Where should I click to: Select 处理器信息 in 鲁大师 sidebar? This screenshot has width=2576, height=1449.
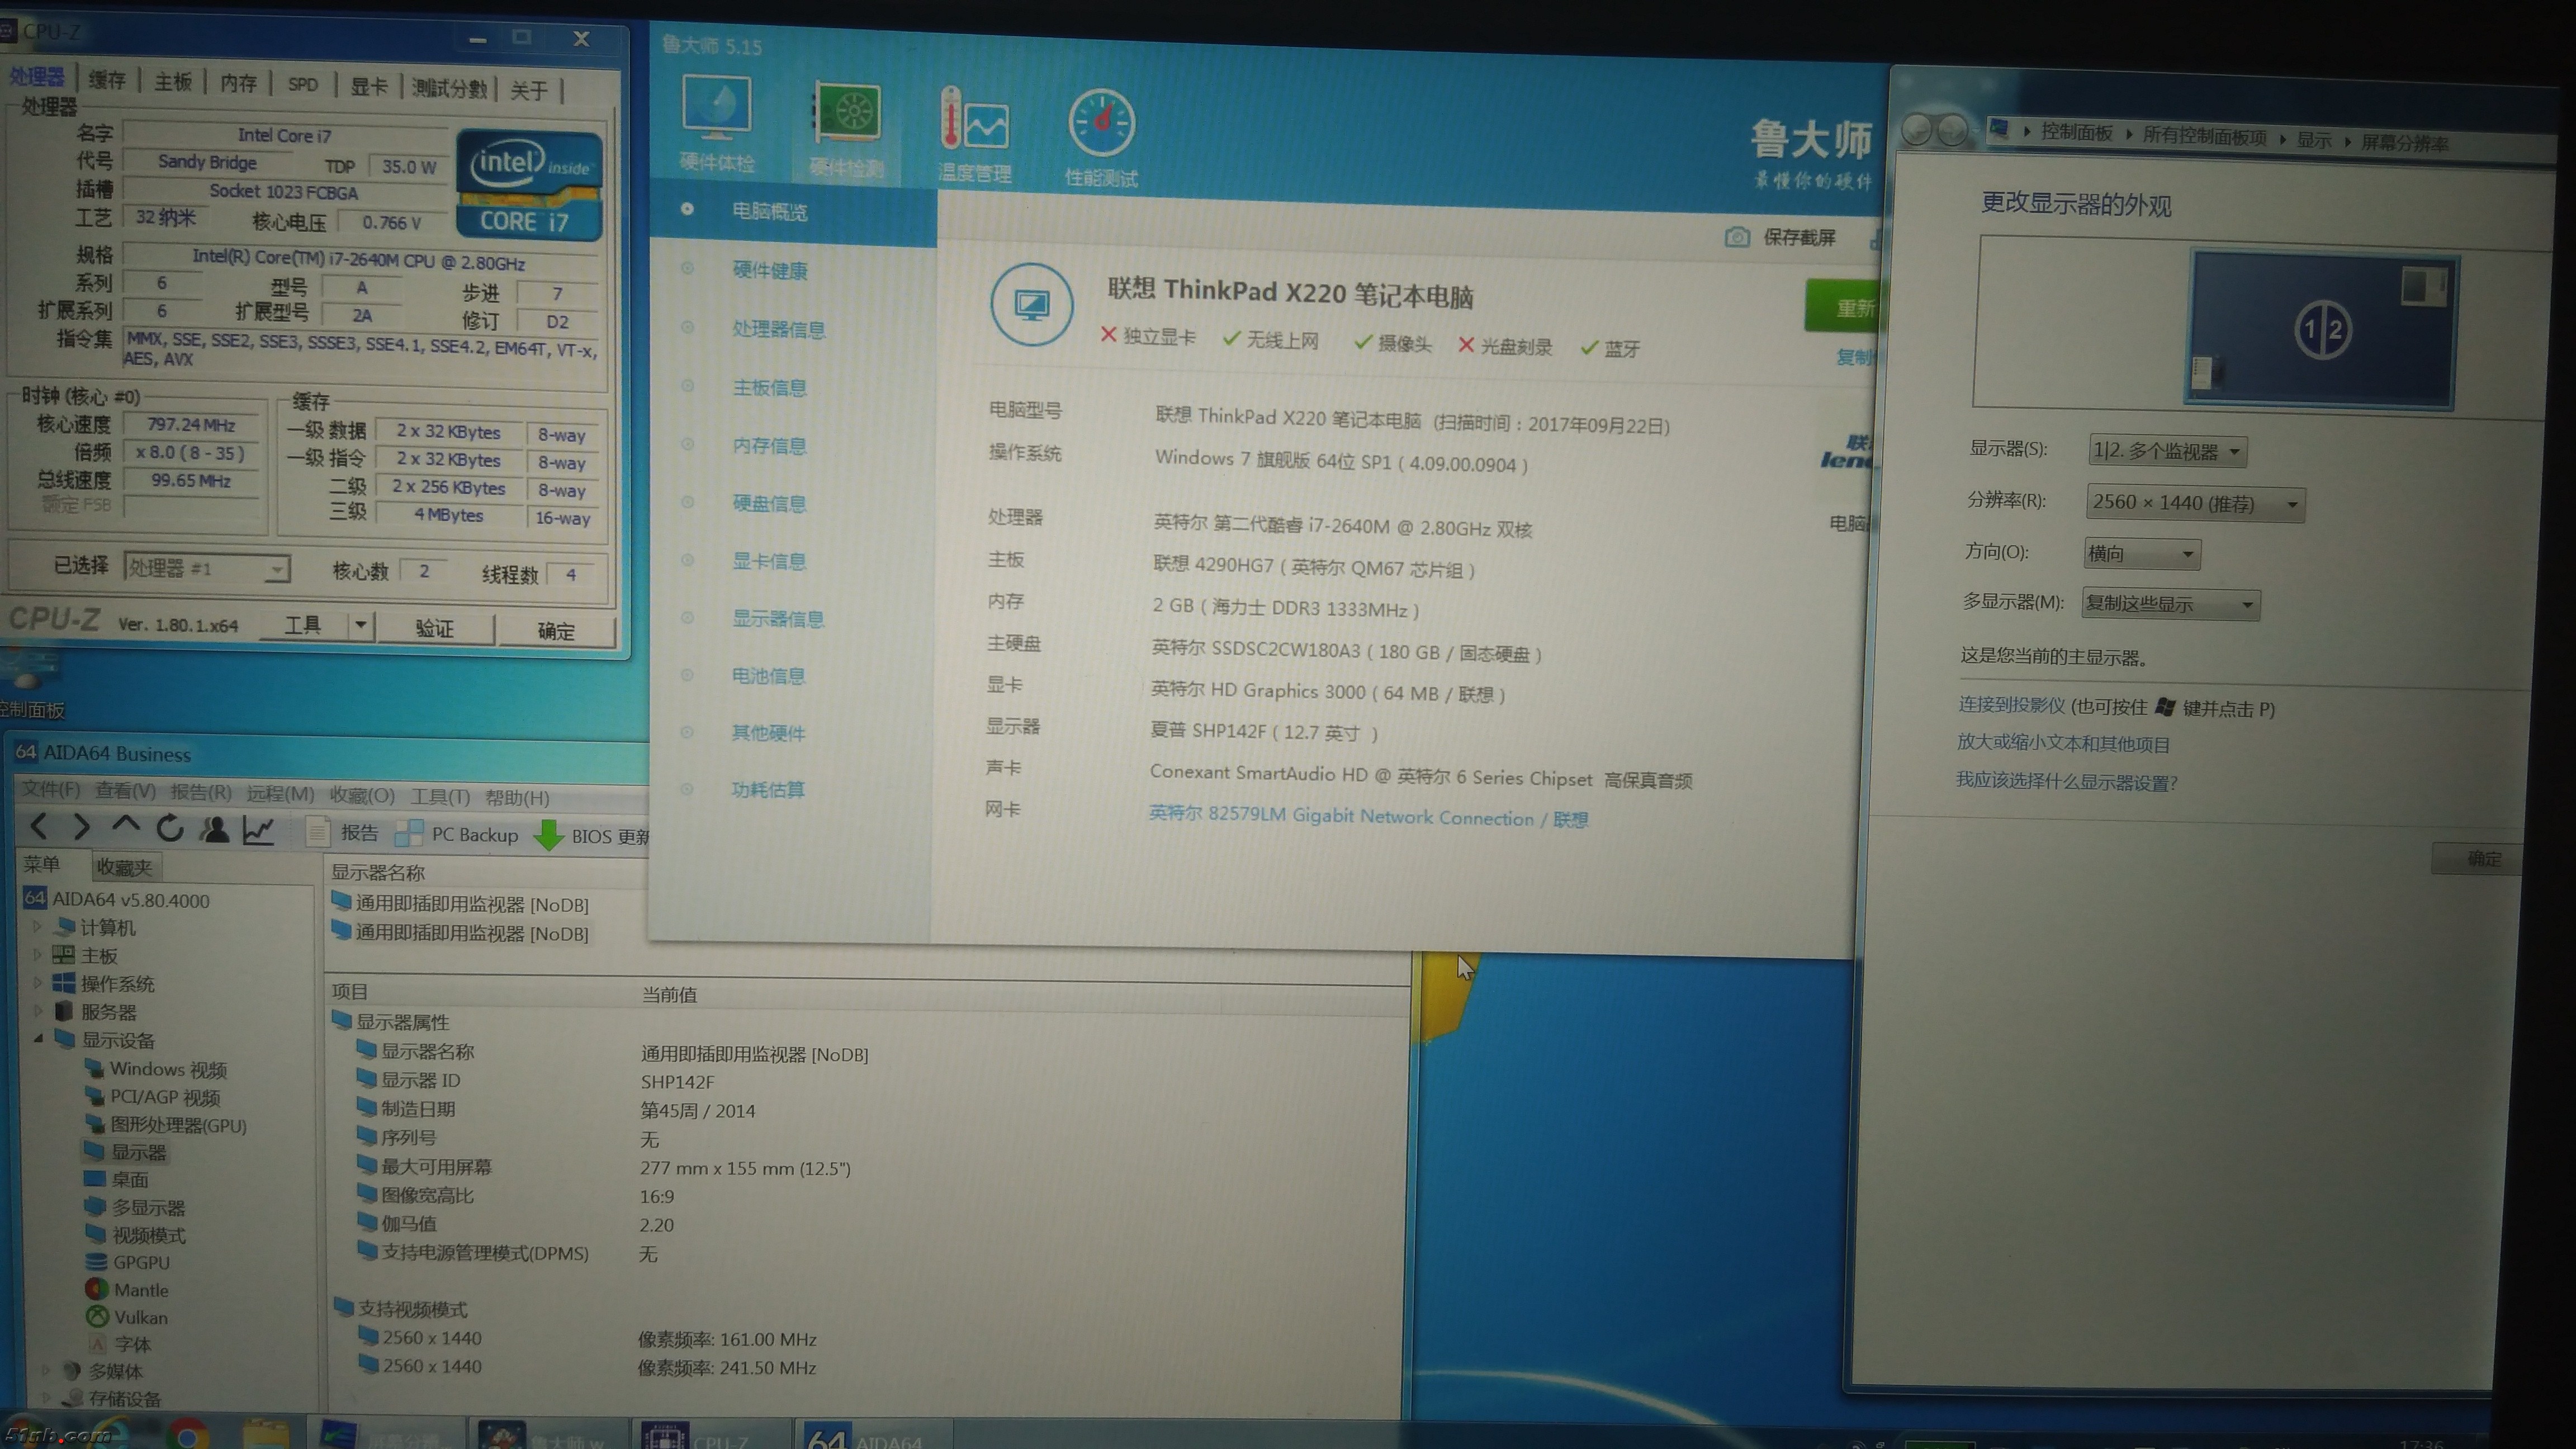(778, 329)
